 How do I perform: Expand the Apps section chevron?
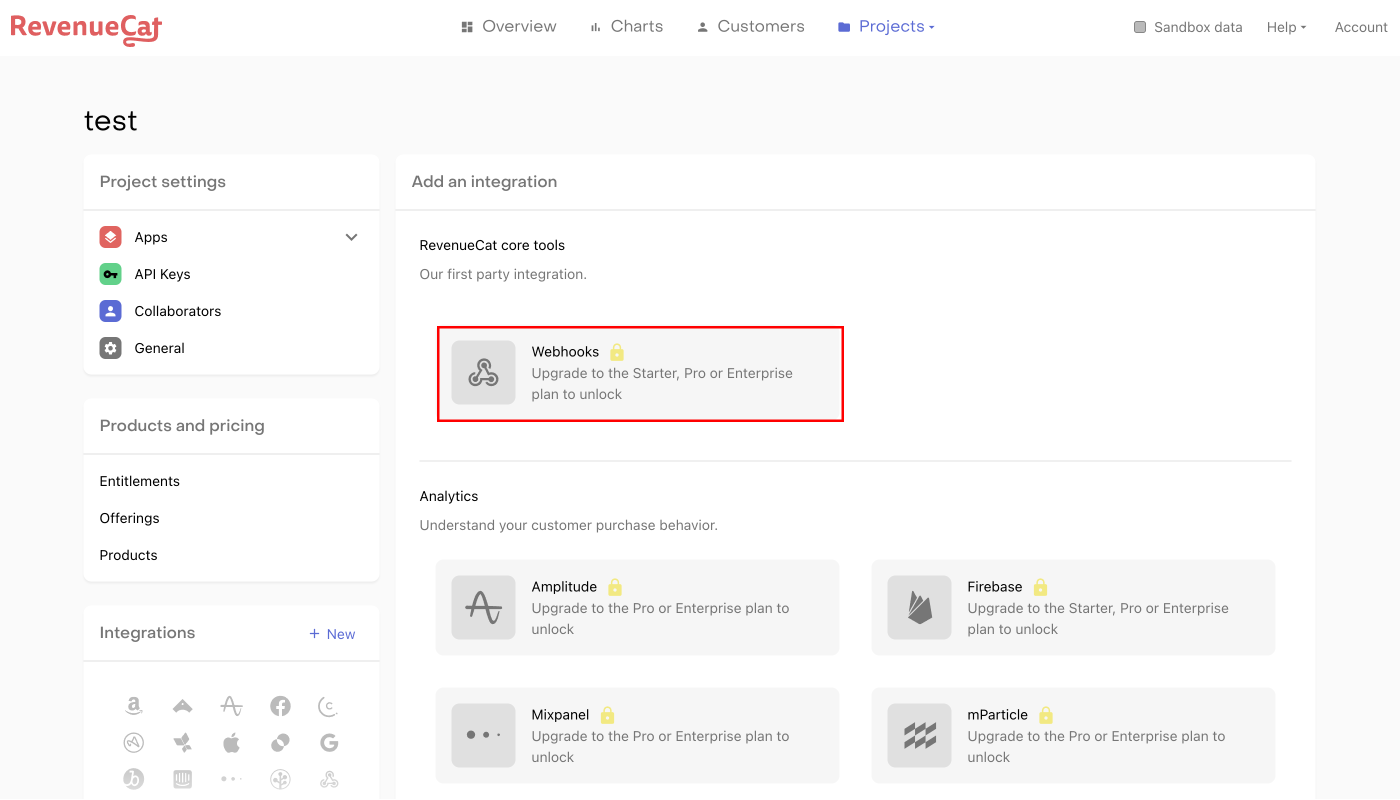pos(351,237)
